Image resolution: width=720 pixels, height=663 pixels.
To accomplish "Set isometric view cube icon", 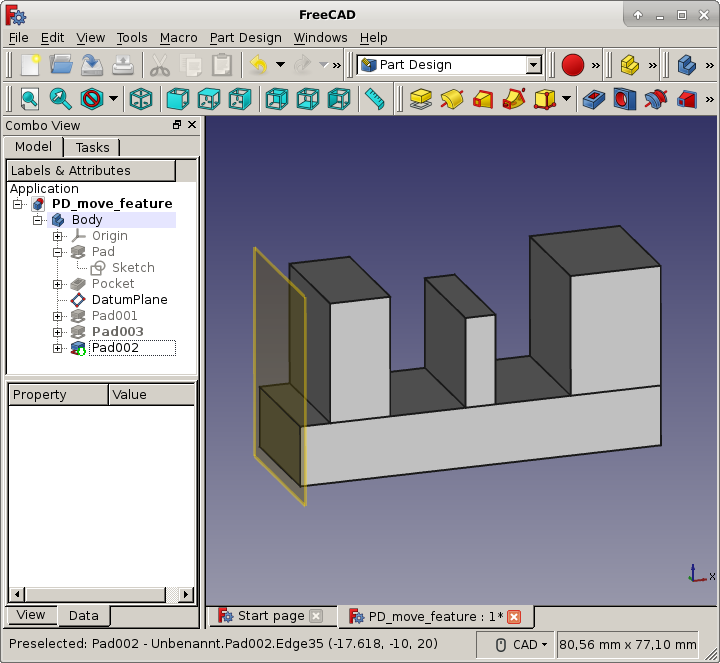I will tap(141, 99).
